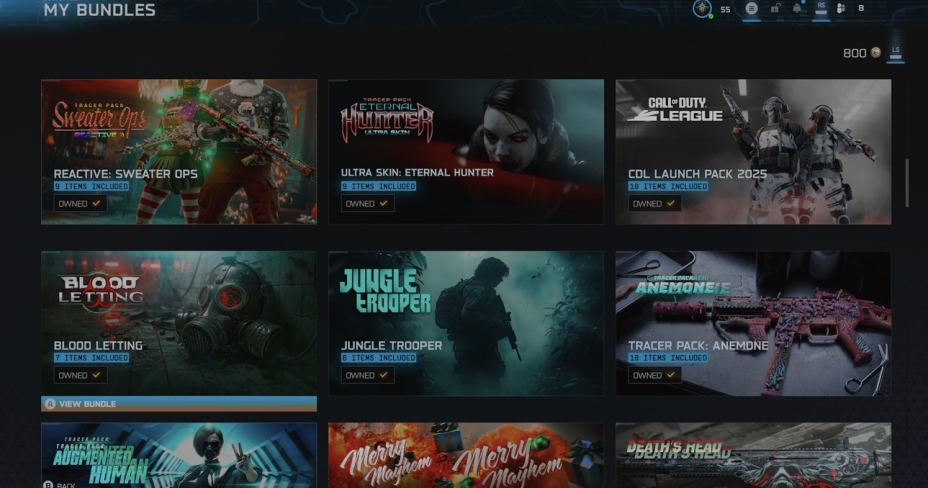Click Owned checkmark on Reactive: Sweater Ops

click(96, 203)
